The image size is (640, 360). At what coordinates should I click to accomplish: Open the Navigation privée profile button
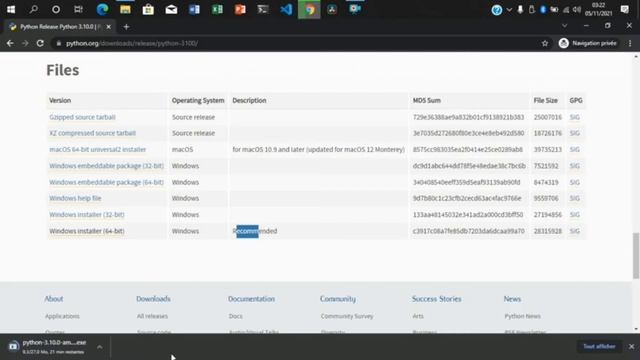pyautogui.click(x=588, y=43)
